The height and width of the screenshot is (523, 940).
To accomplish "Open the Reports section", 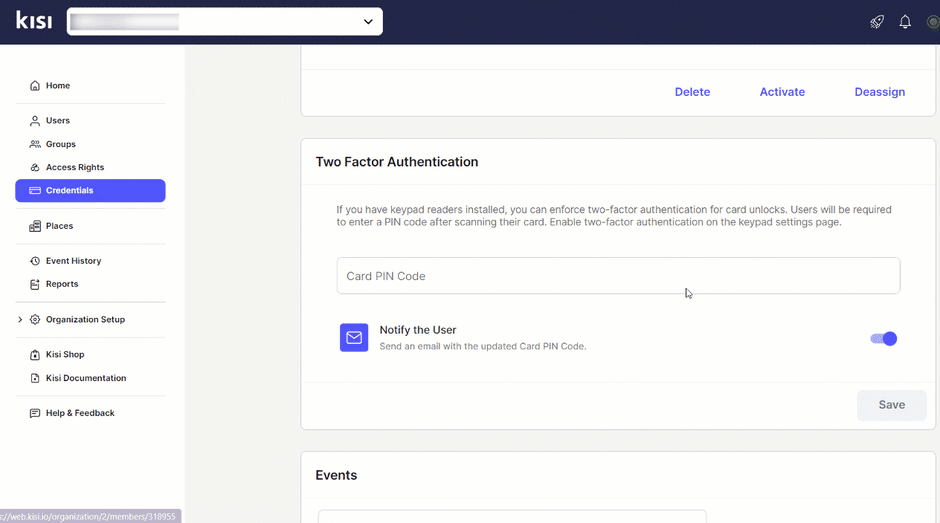I will tap(62, 284).
